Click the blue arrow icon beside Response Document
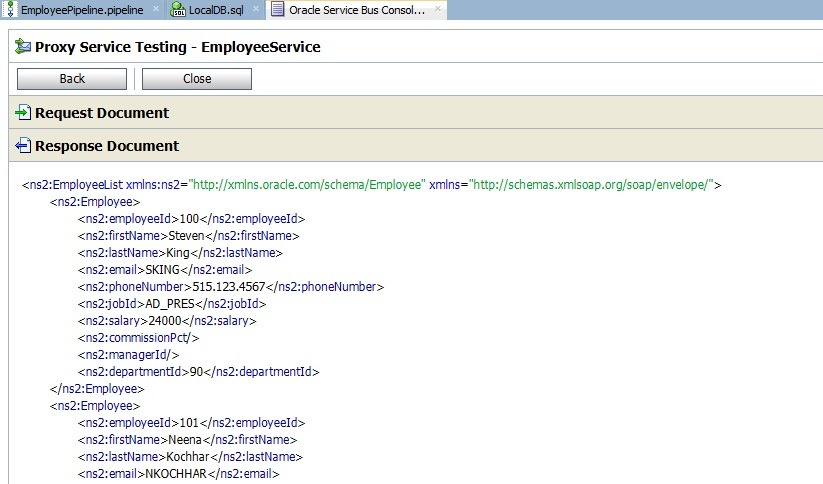This screenshot has width=823, height=484. click(x=23, y=146)
